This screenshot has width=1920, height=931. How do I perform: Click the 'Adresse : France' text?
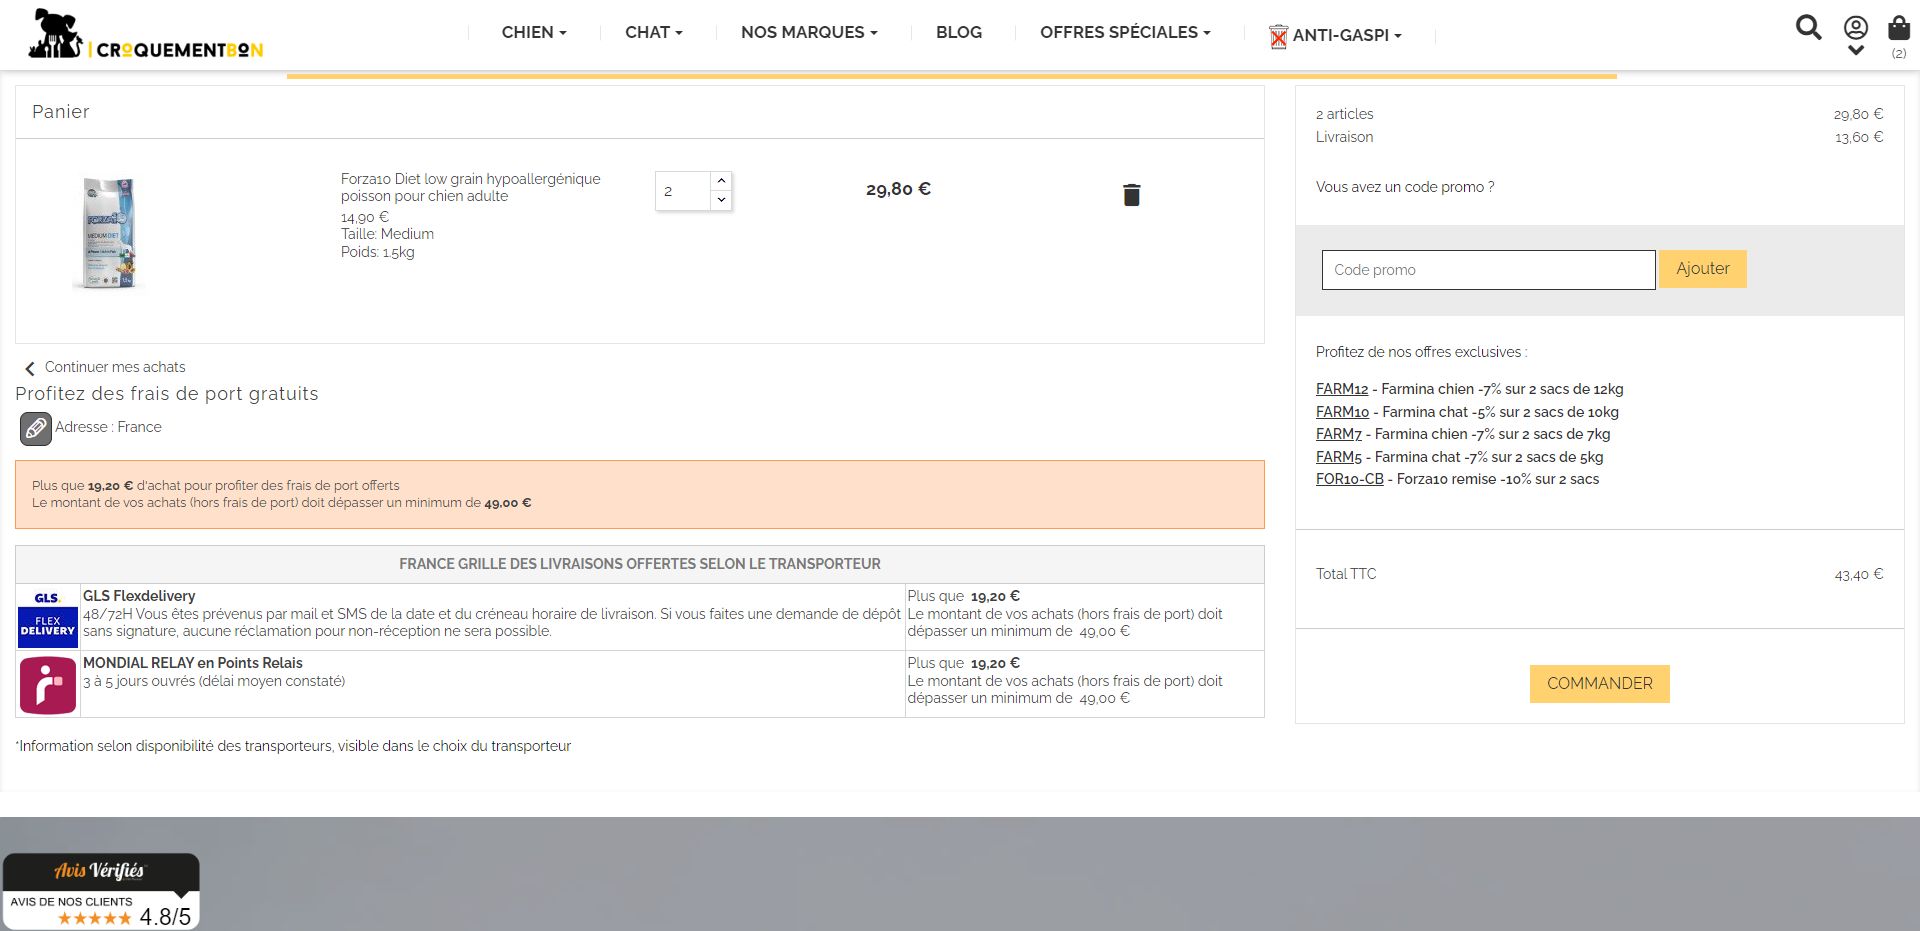click(108, 427)
